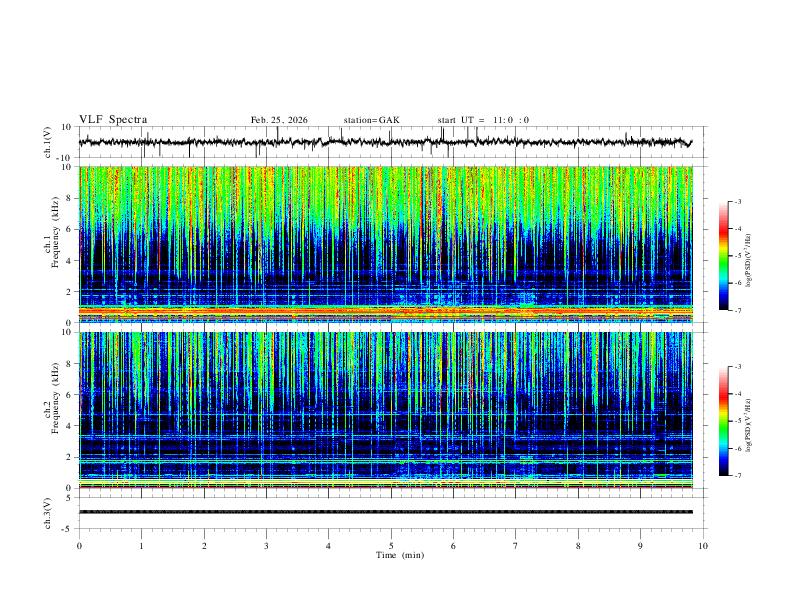Click the 'ch.1(V)' waveform axis label
The image size is (792, 612).
point(48,142)
